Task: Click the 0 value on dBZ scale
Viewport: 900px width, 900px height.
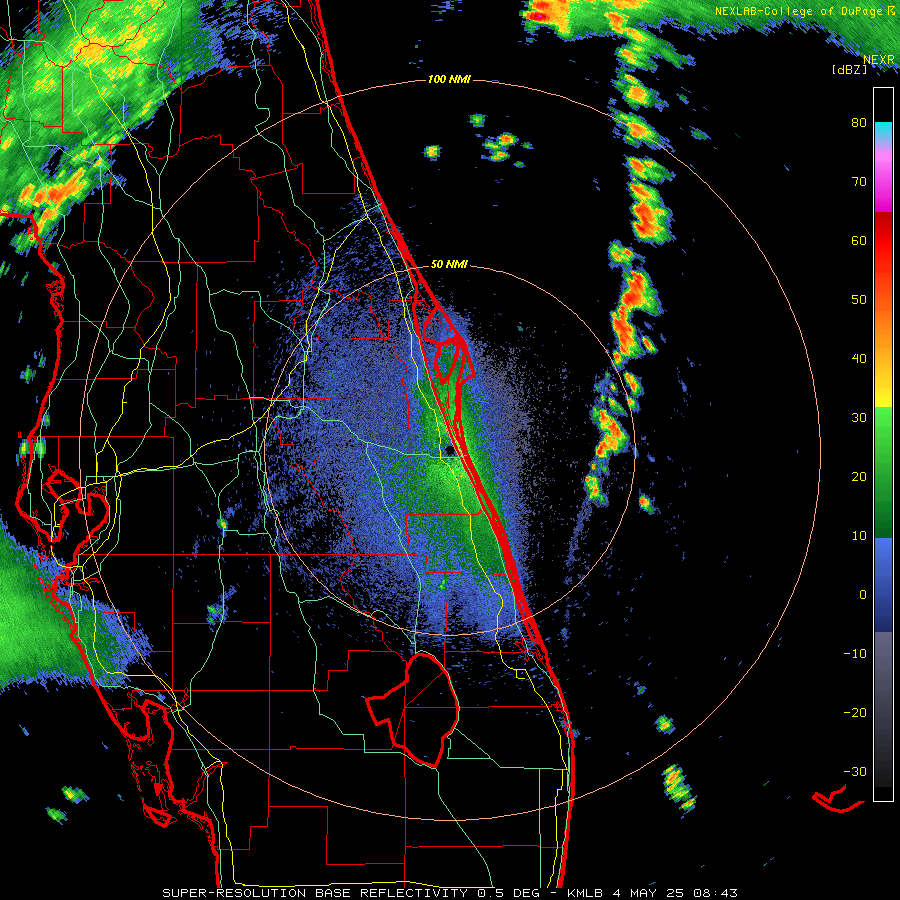Action: point(863,595)
